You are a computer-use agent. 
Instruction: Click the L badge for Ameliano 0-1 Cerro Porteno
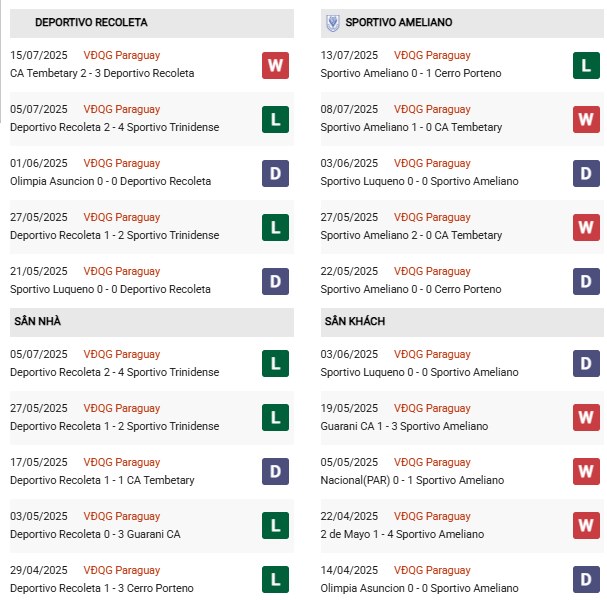pos(586,66)
